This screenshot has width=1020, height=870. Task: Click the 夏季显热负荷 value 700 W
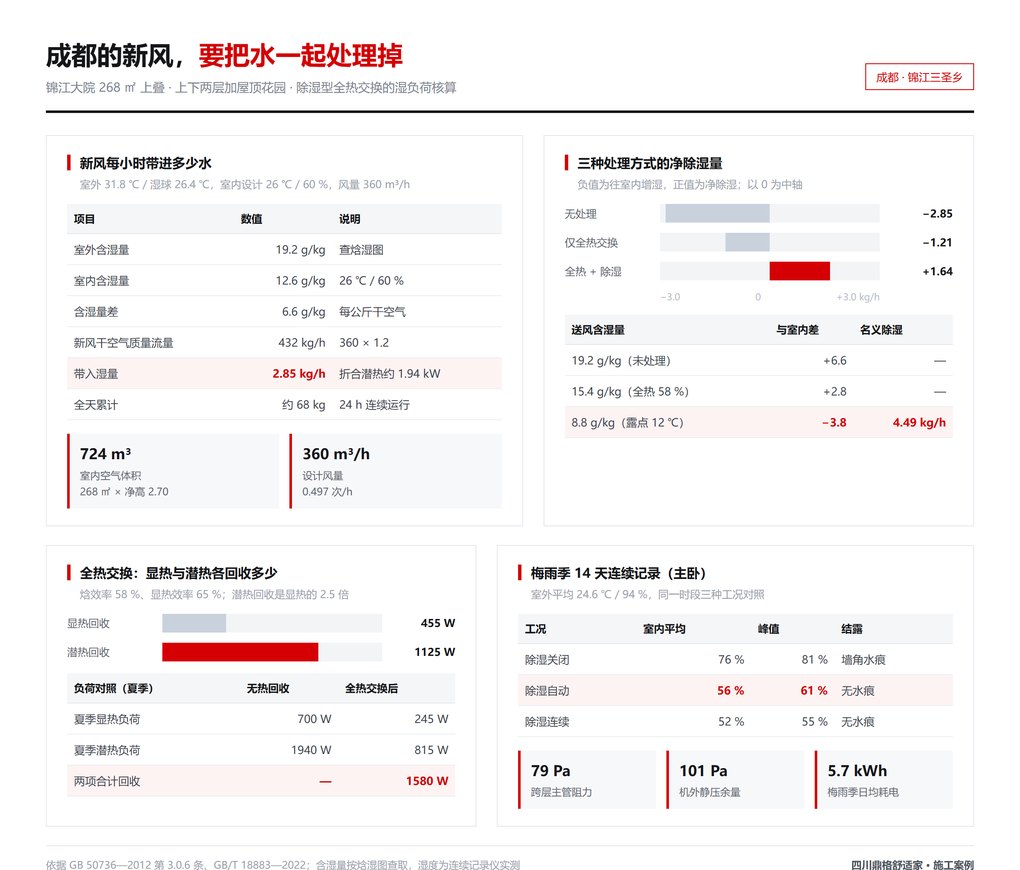coord(314,719)
